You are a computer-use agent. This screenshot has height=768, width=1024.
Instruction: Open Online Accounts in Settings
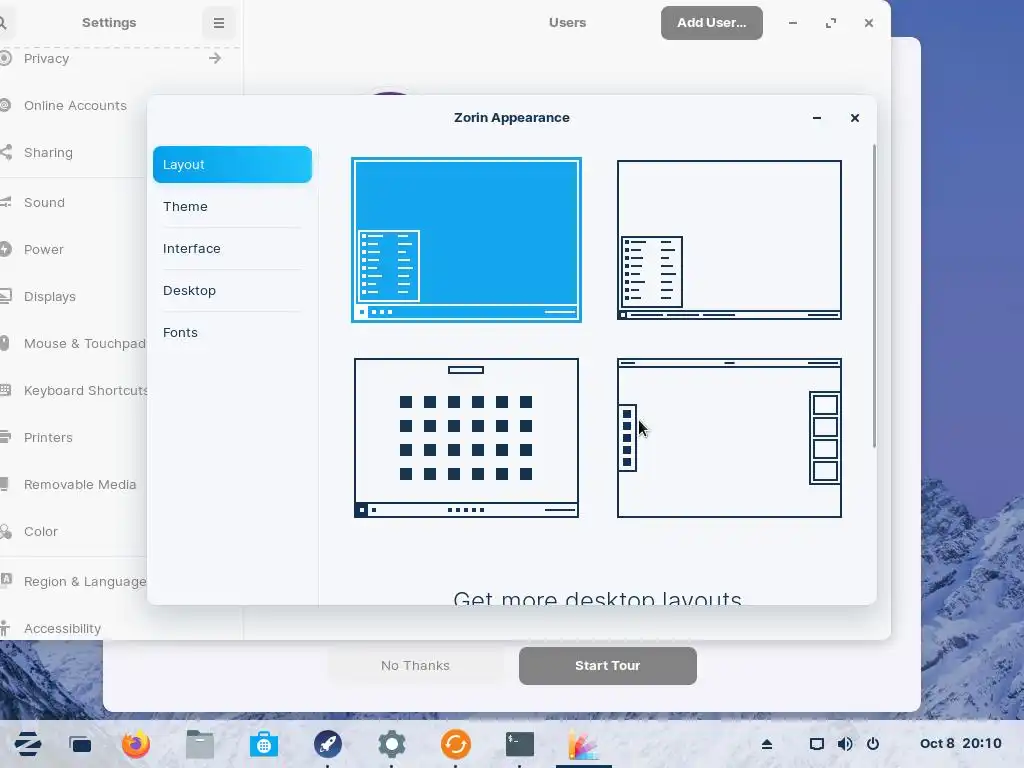(73, 105)
